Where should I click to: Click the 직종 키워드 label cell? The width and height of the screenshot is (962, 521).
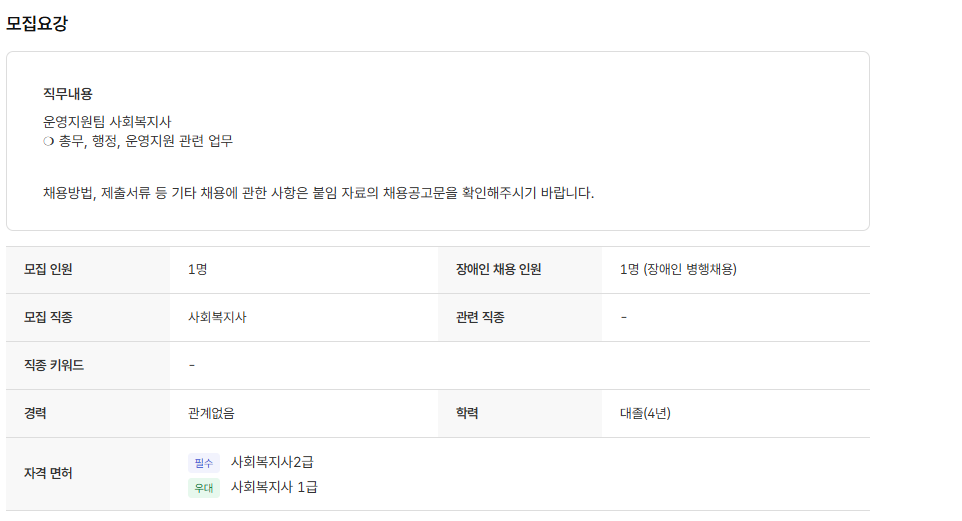pos(54,365)
